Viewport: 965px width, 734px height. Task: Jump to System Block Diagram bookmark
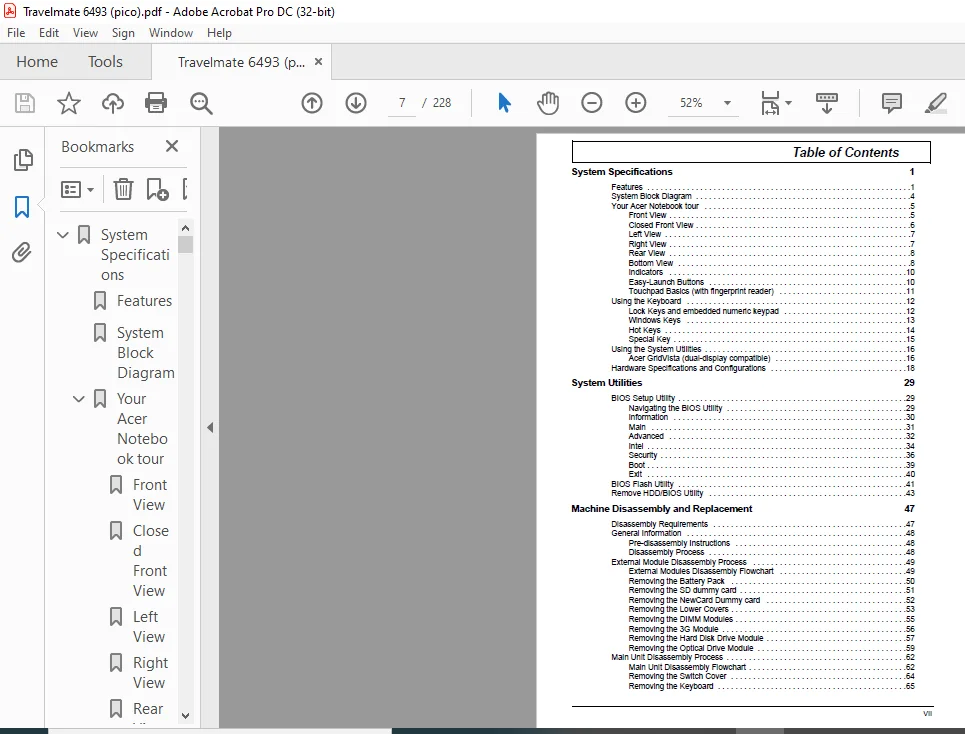(x=146, y=353)
